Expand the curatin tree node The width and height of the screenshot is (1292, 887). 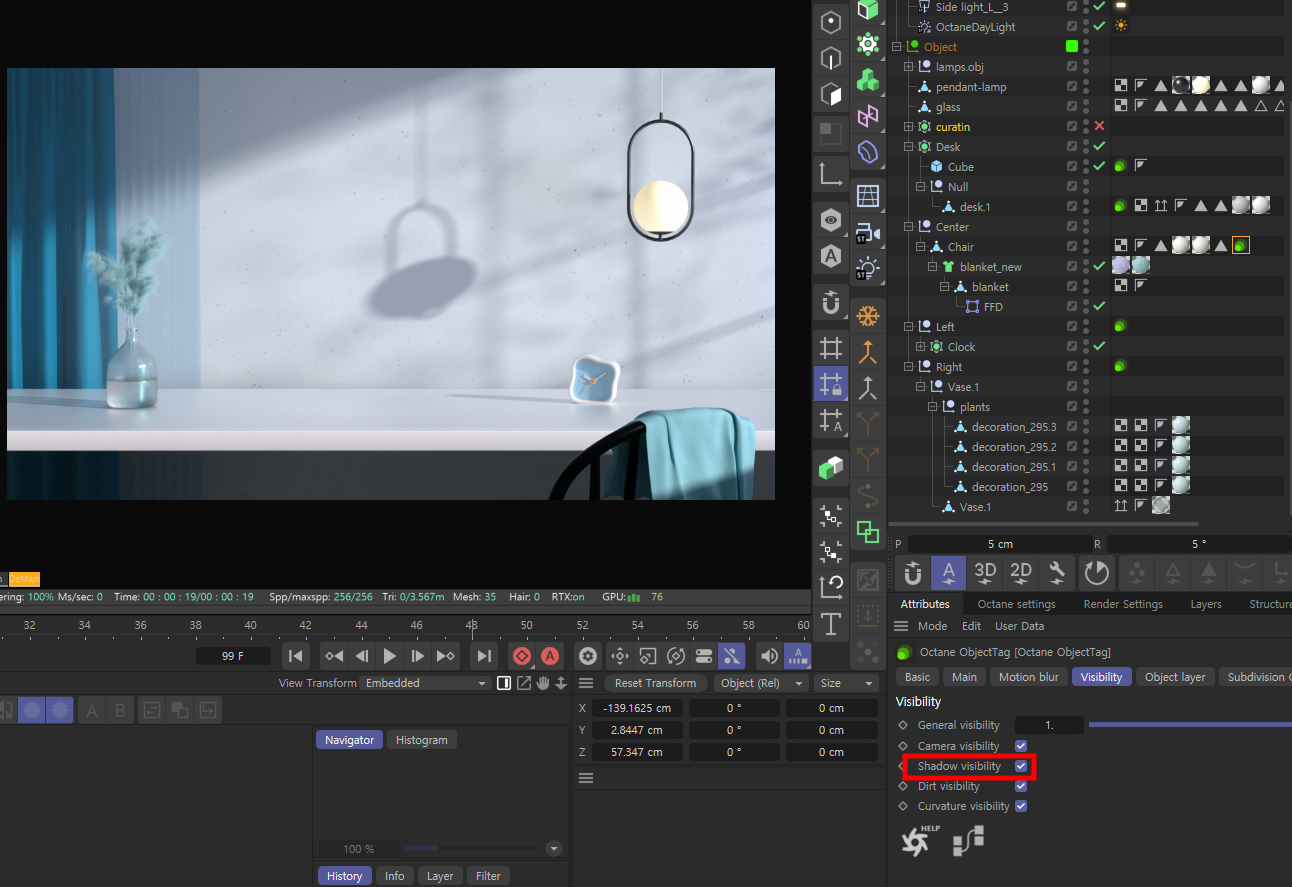(x=909, y=127)
